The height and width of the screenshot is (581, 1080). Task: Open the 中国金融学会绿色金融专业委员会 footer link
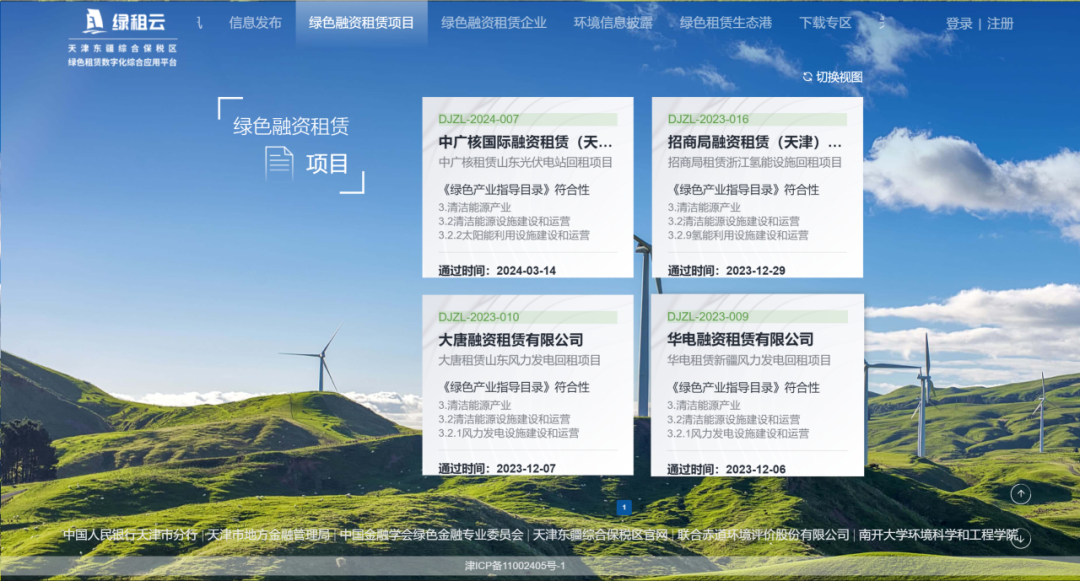tap(432, 535)
